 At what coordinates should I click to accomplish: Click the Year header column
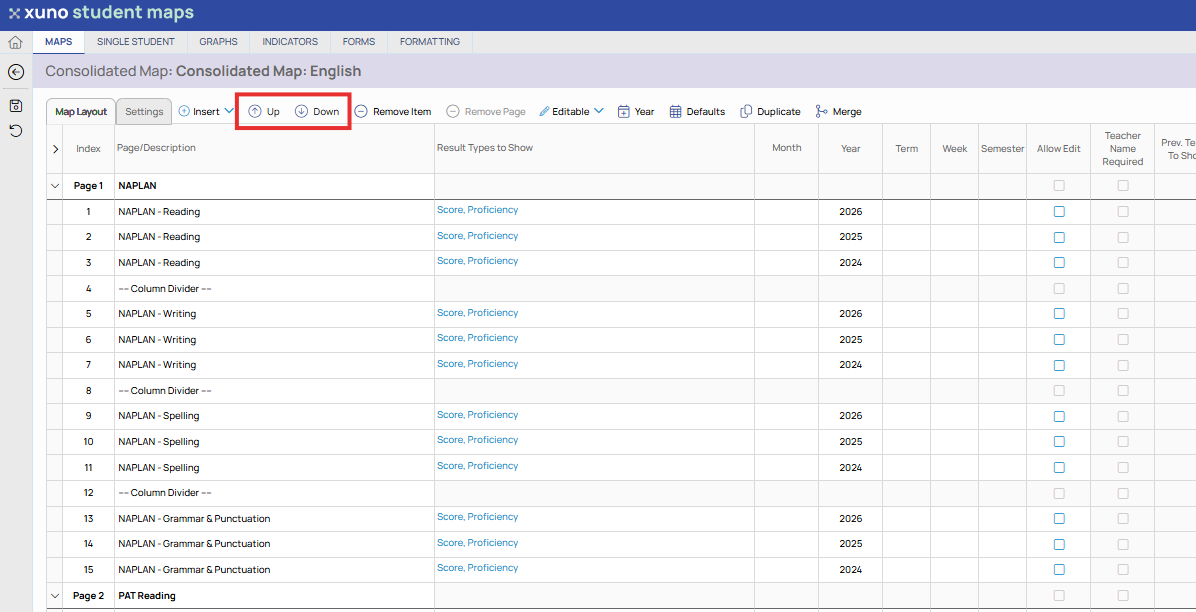click(850, 149)
